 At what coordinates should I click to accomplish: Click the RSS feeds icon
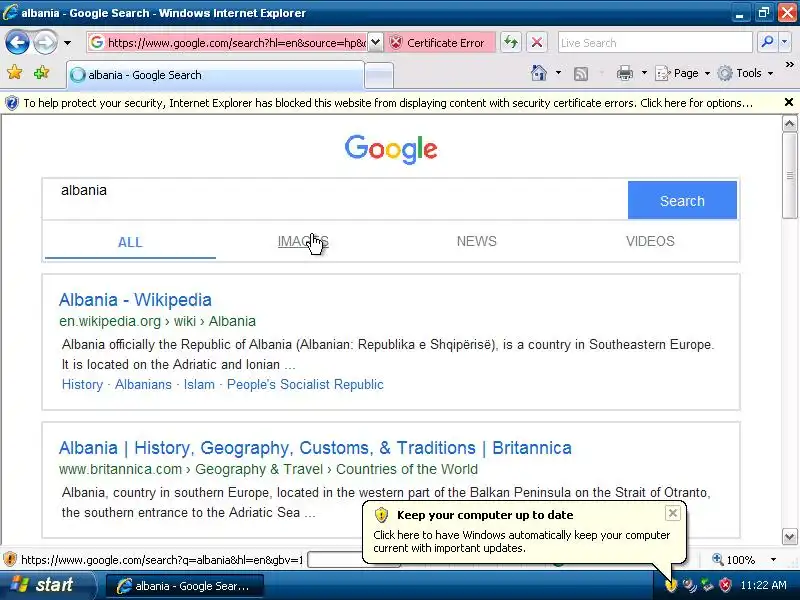click(x=581, y=74)
